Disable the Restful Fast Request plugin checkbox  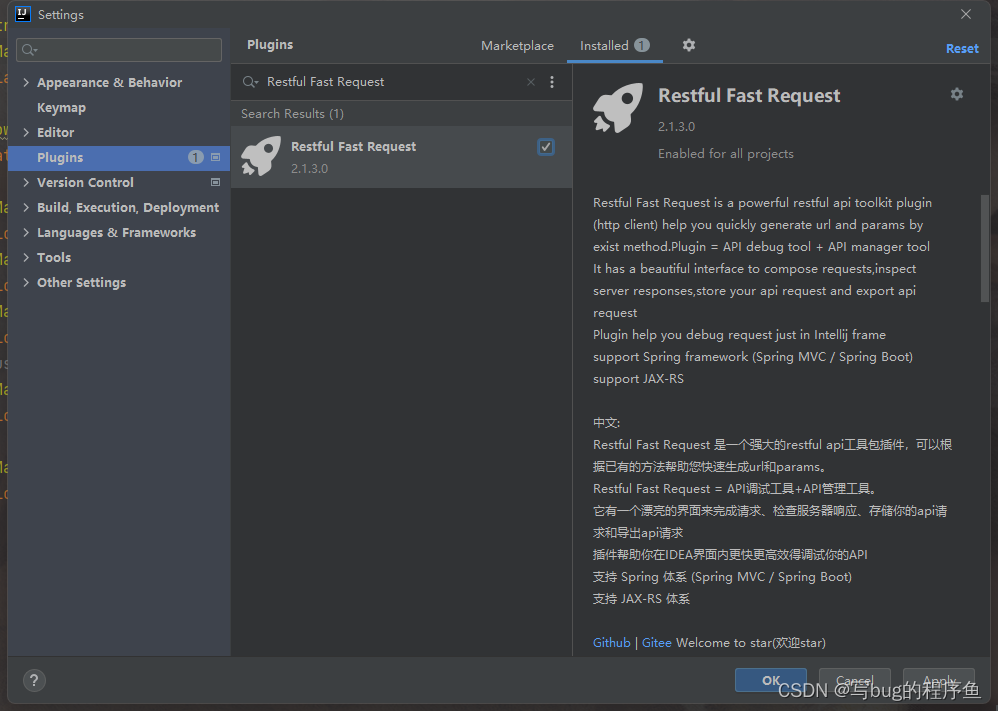(x=545, y=147)
